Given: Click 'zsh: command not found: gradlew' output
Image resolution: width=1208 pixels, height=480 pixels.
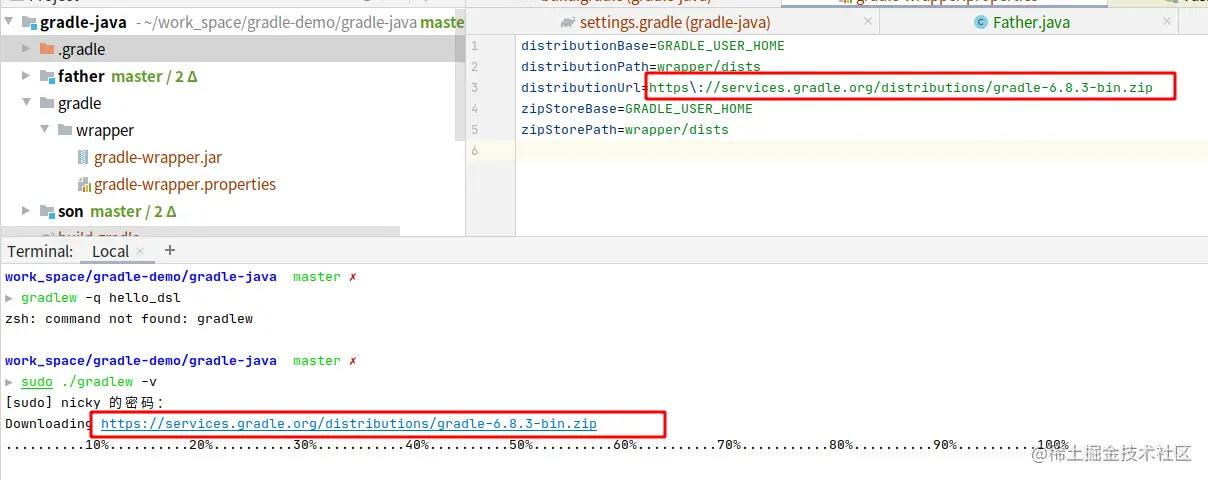Looking at the screenshot, I should pyautogui.click(x=129, y=318).
